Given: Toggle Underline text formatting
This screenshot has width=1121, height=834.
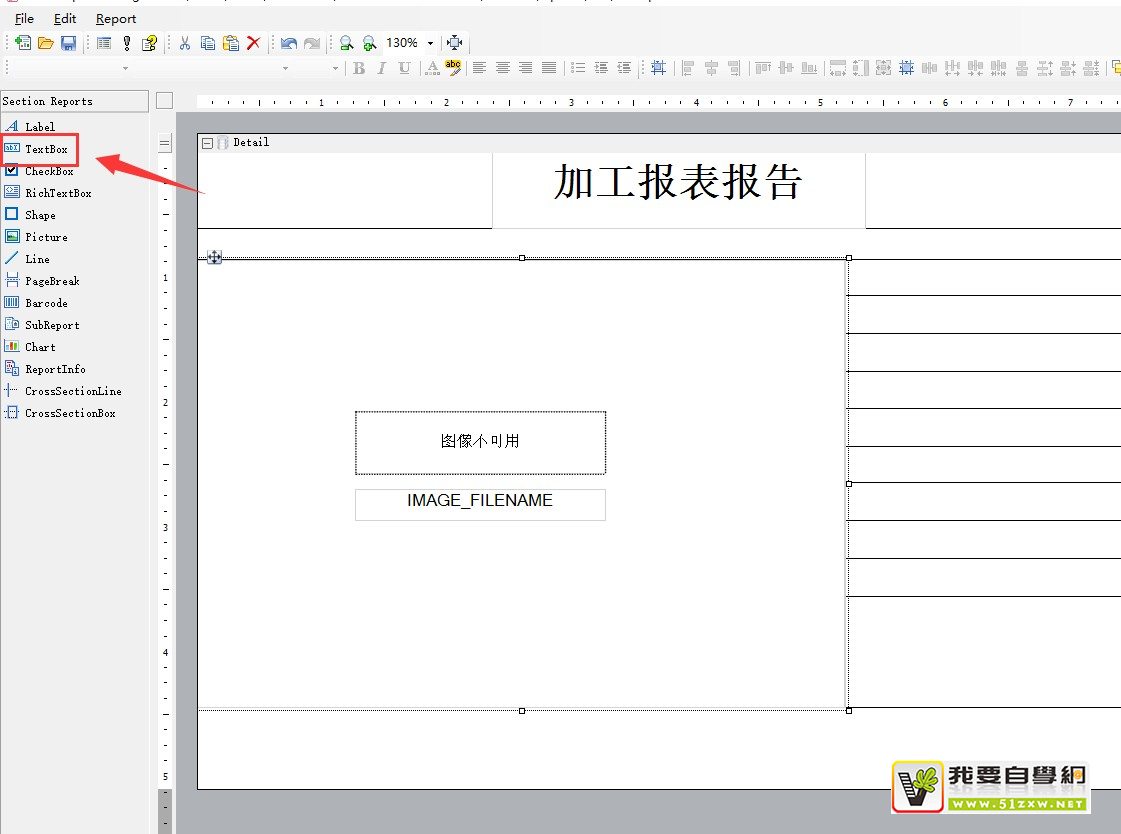Looking at the screenshot, I should 404,68.
